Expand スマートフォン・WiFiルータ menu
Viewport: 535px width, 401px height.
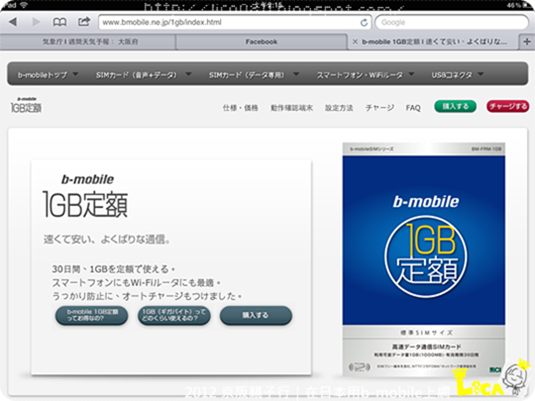(365, 75)
